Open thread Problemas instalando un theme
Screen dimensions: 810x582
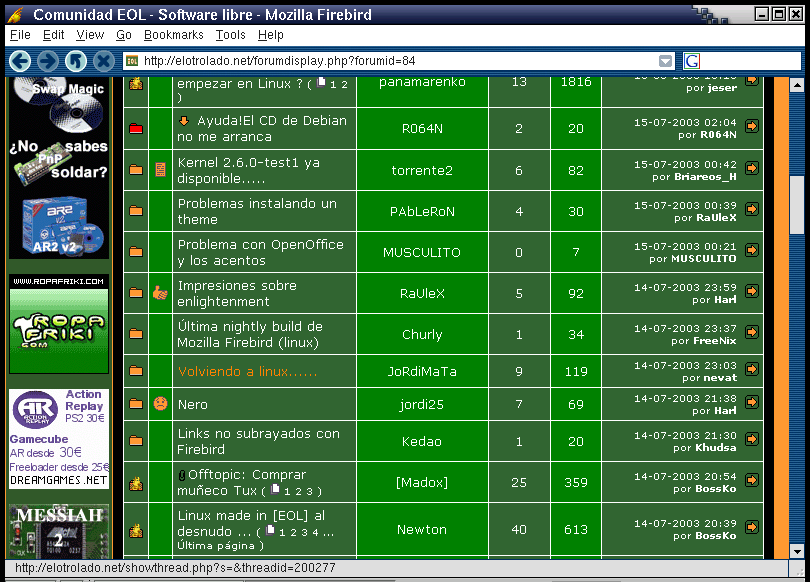click(257, 211)
